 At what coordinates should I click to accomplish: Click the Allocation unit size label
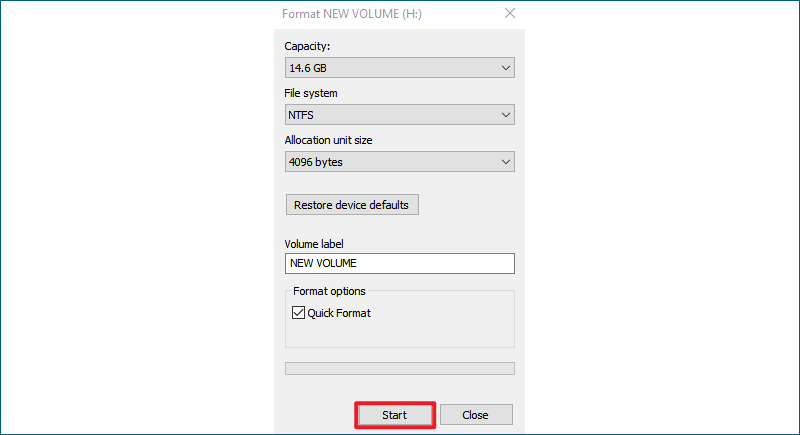tap(328, 140)
